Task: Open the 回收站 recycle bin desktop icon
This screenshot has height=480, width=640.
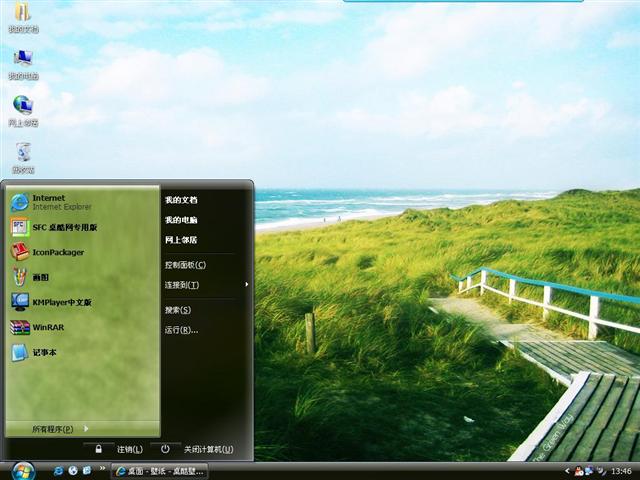Action: (23, 158)
